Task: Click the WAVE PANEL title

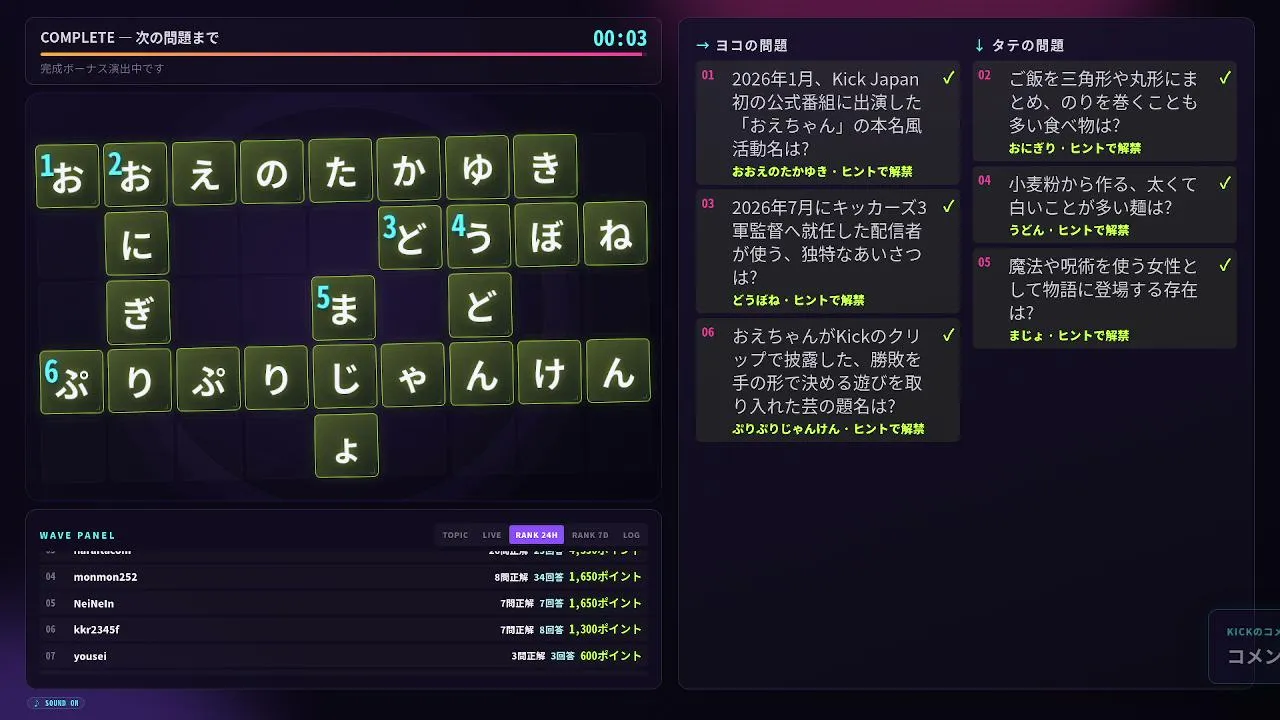Action: click(x=78, y=536)
